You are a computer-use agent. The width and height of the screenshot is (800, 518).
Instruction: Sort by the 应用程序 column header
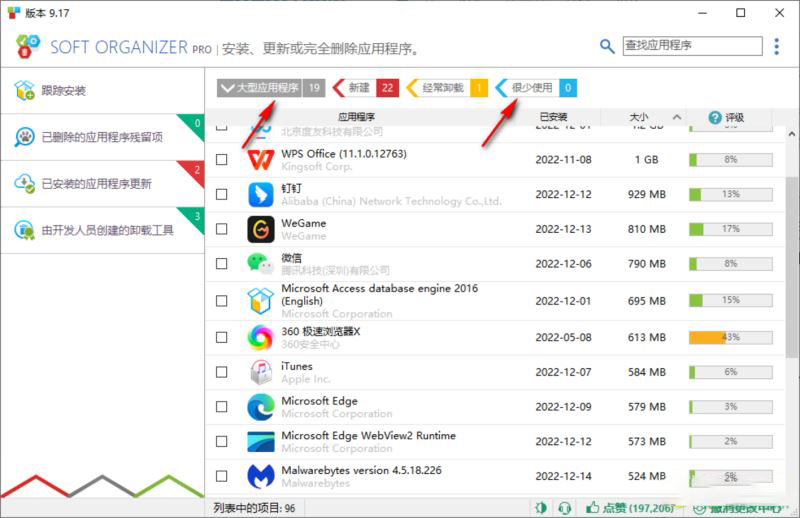tap(357, 117)
